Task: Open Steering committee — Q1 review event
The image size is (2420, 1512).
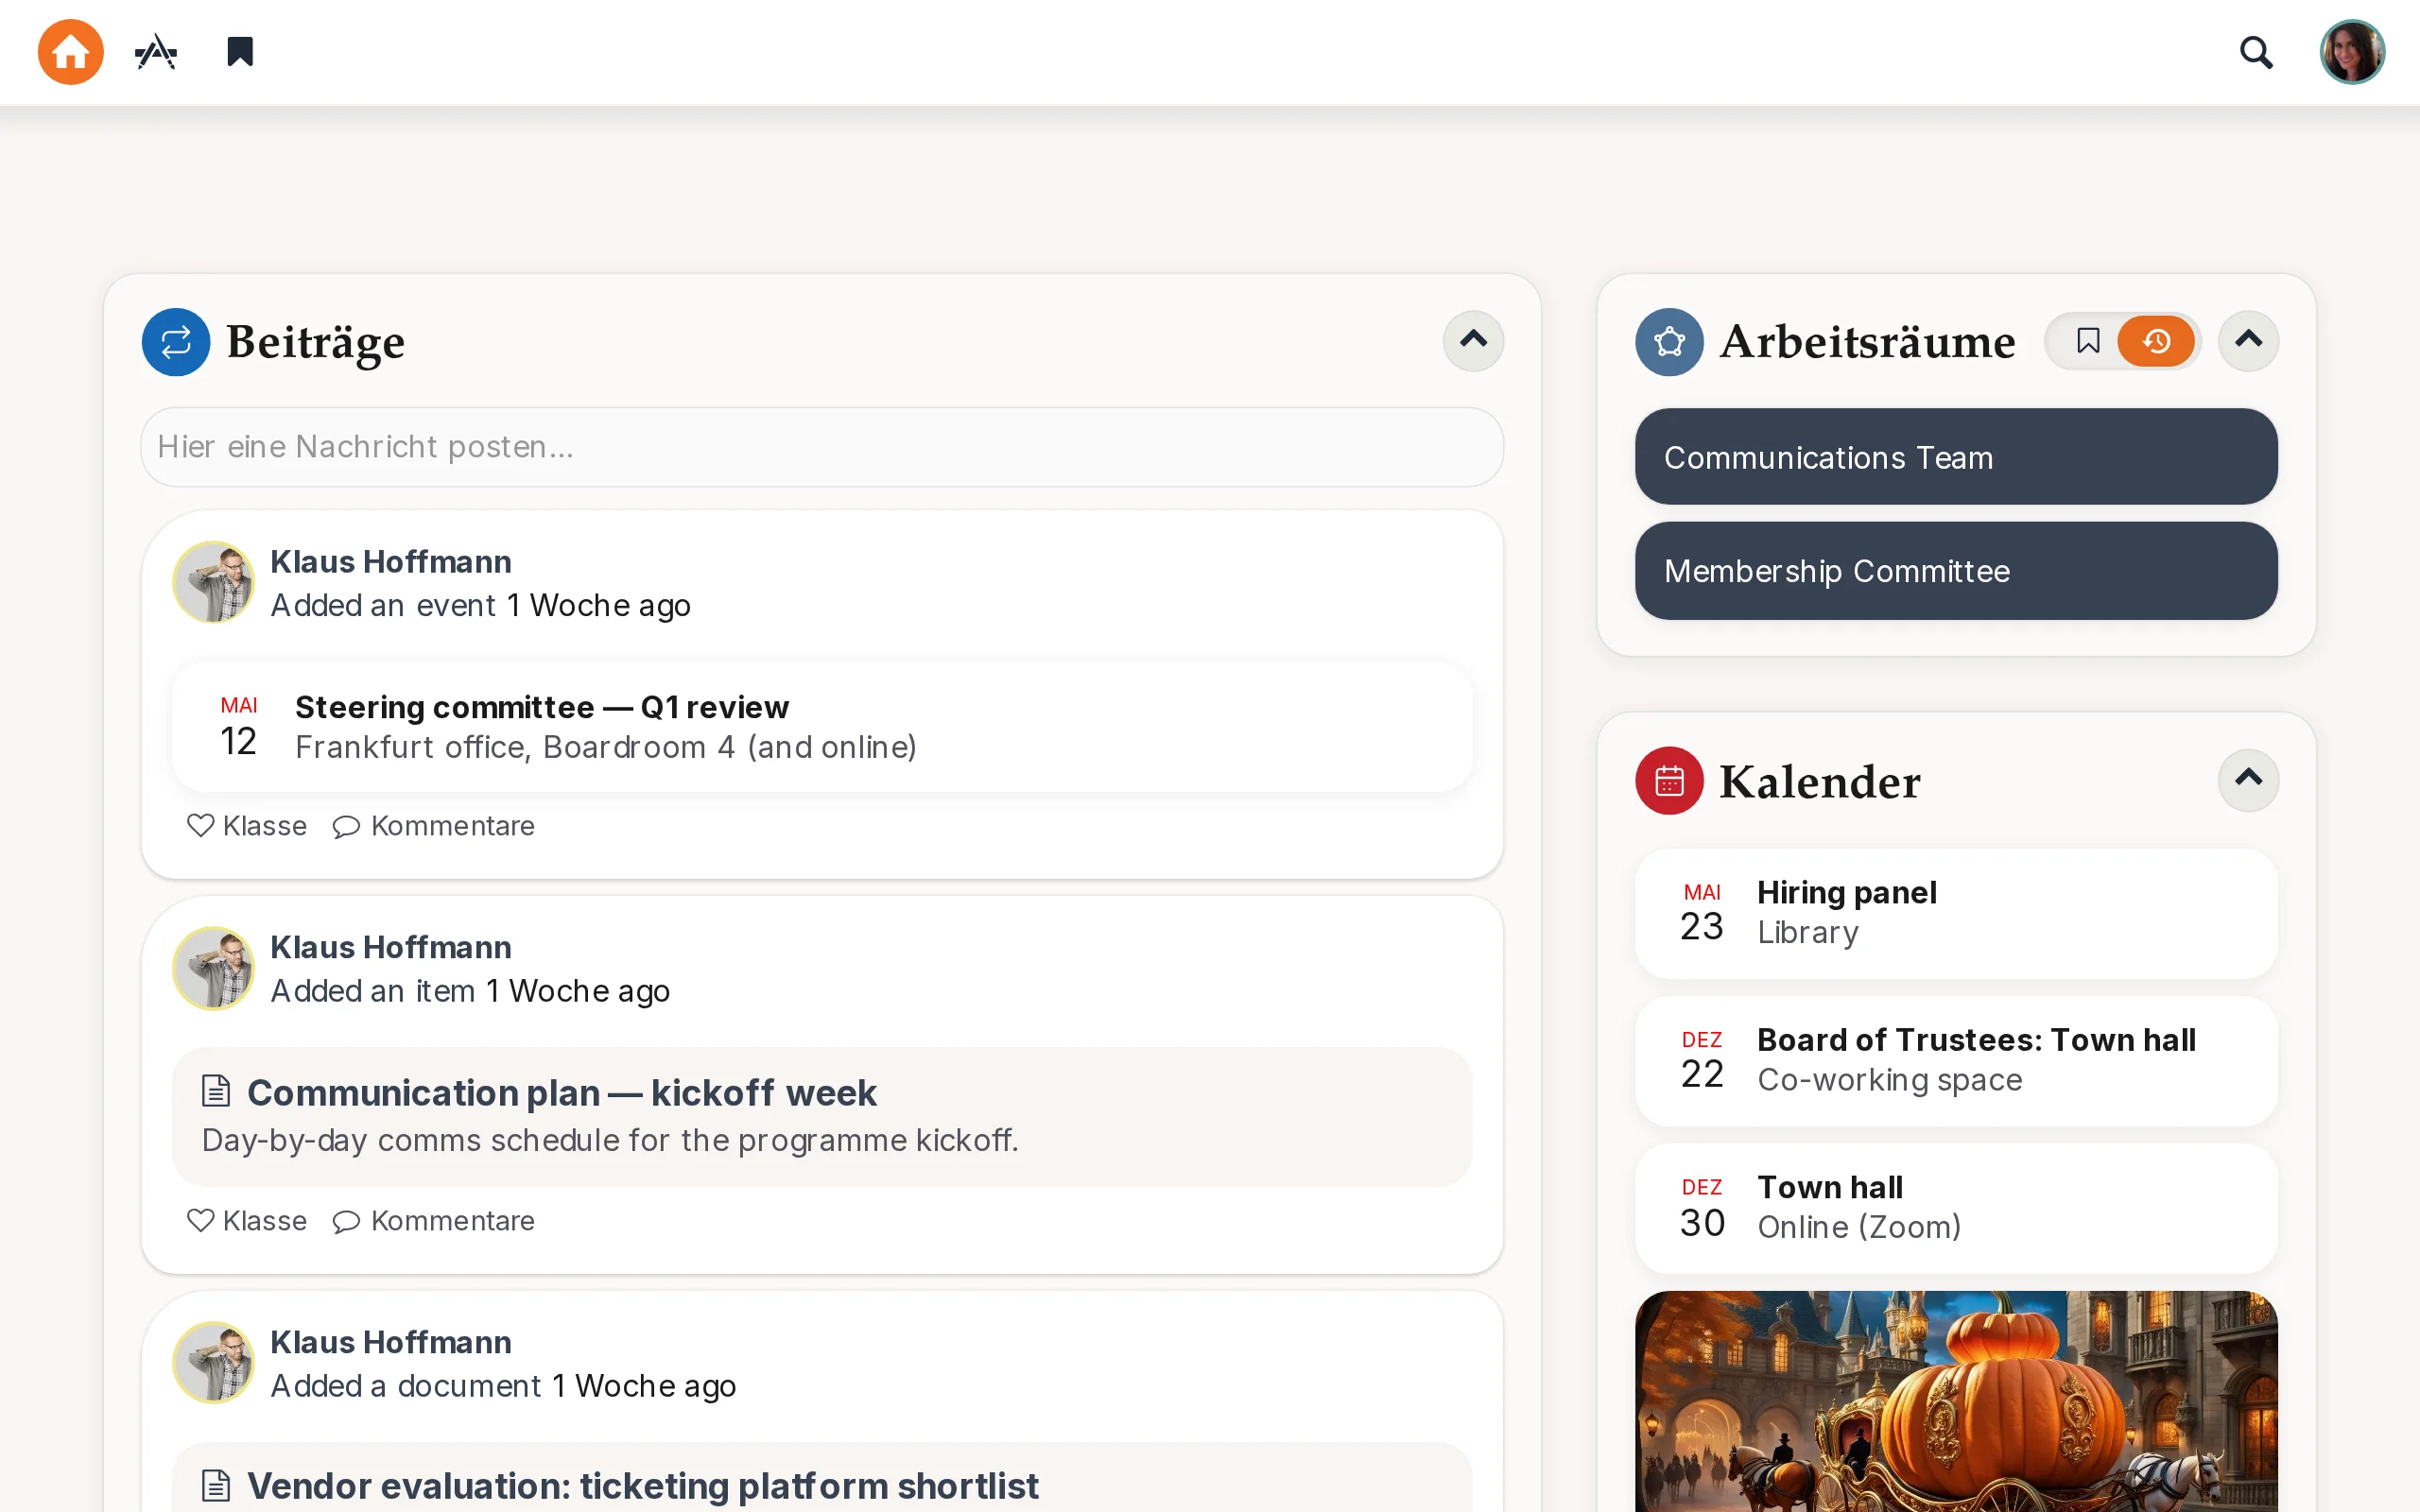Action: click(x=822, y=727)
